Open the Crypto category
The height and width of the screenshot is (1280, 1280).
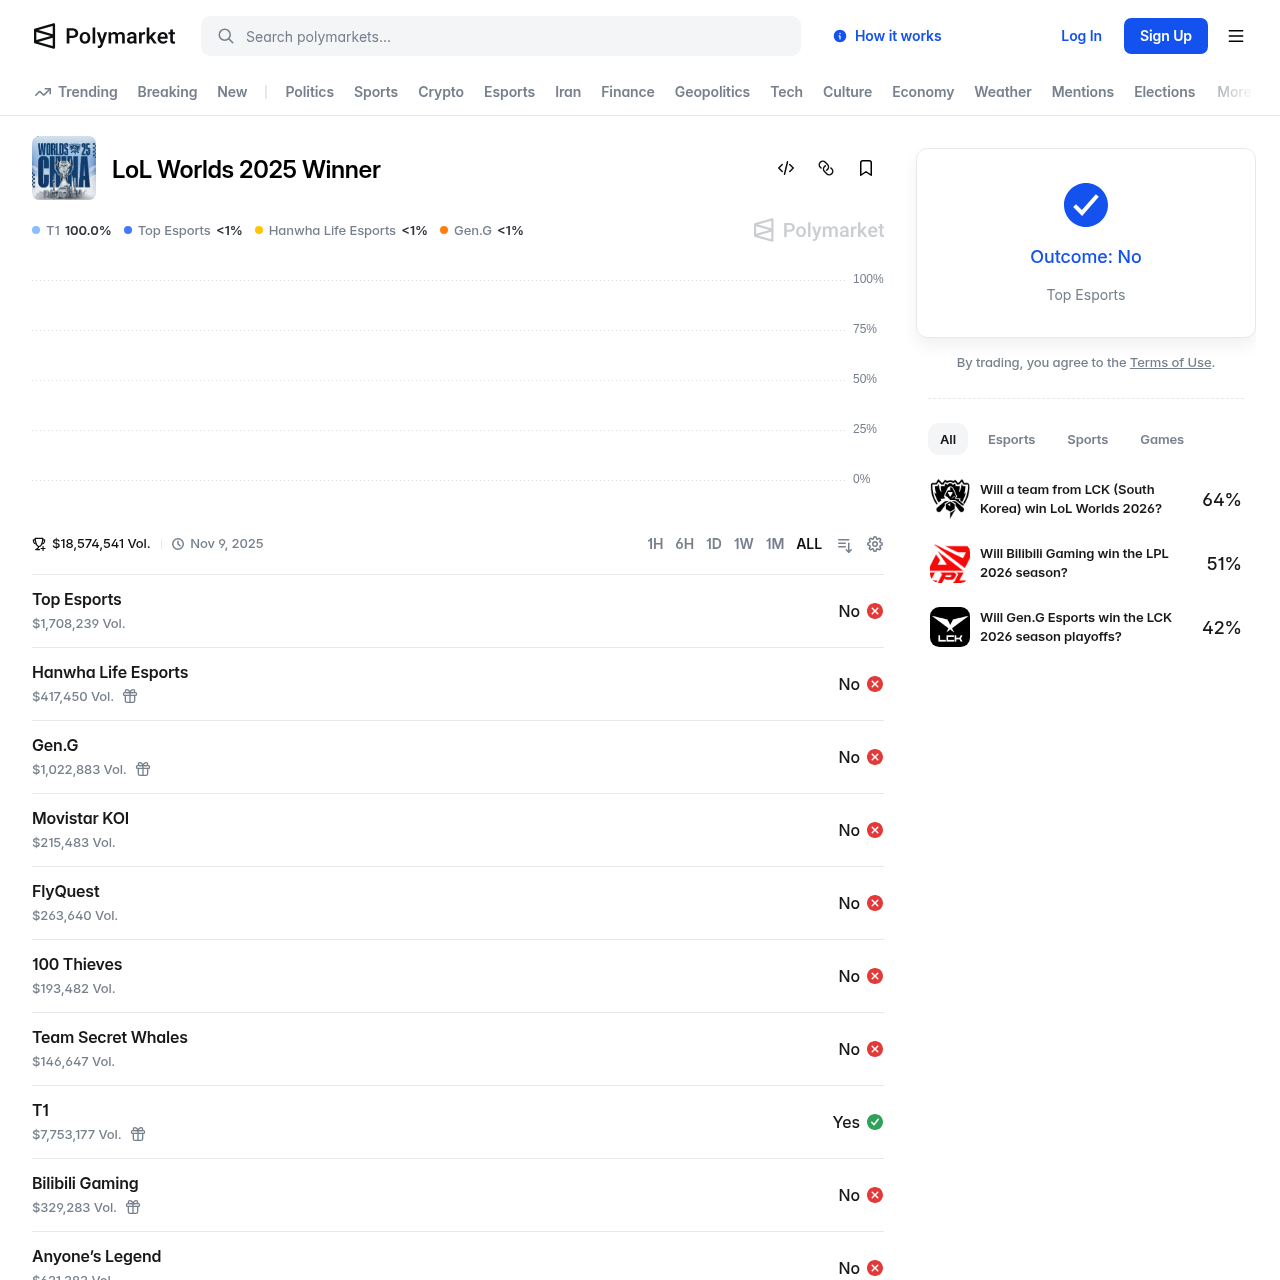tap(441, 92)
